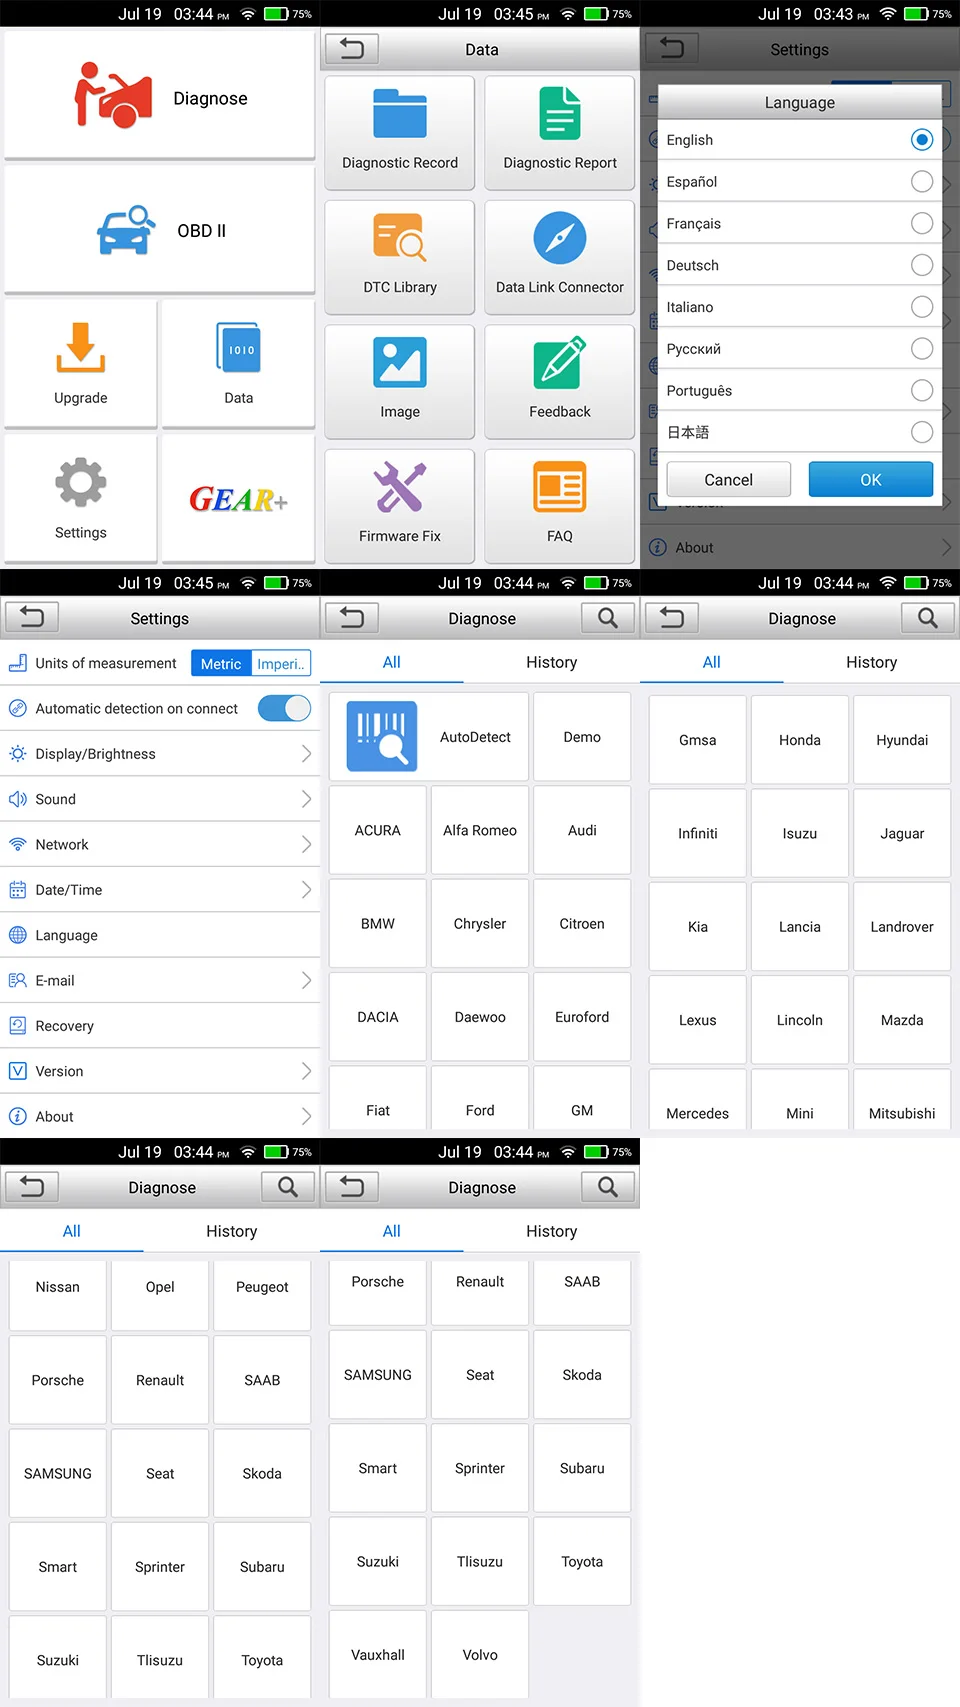The width and height of the screenshot is (960, 1707).
Task: Open the DTC Library icon
Action: coord(400,238)
